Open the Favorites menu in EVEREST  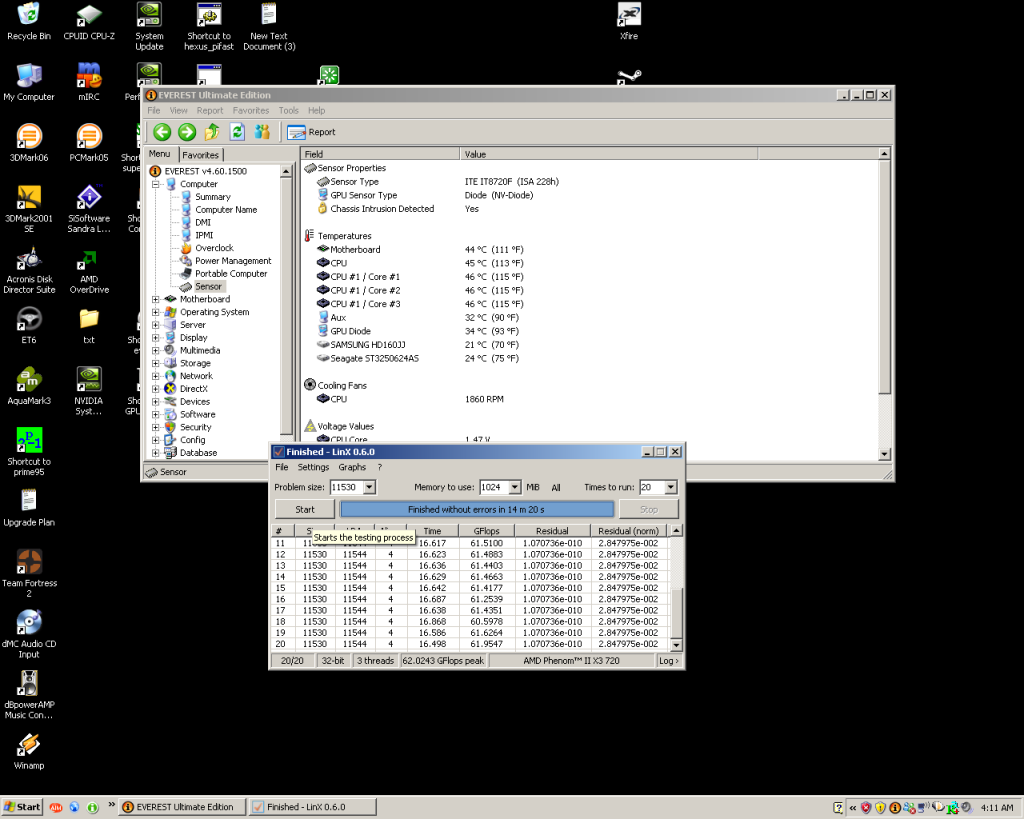click(251, 111)
